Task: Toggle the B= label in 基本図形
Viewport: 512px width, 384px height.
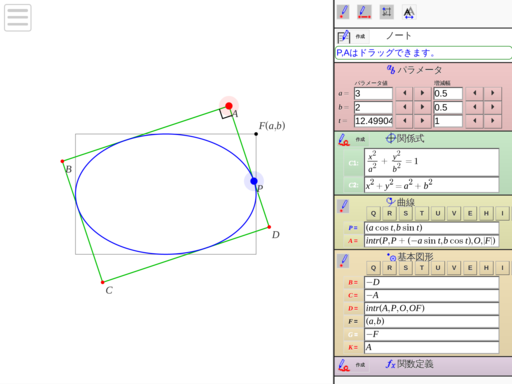Action: [353, 282]
